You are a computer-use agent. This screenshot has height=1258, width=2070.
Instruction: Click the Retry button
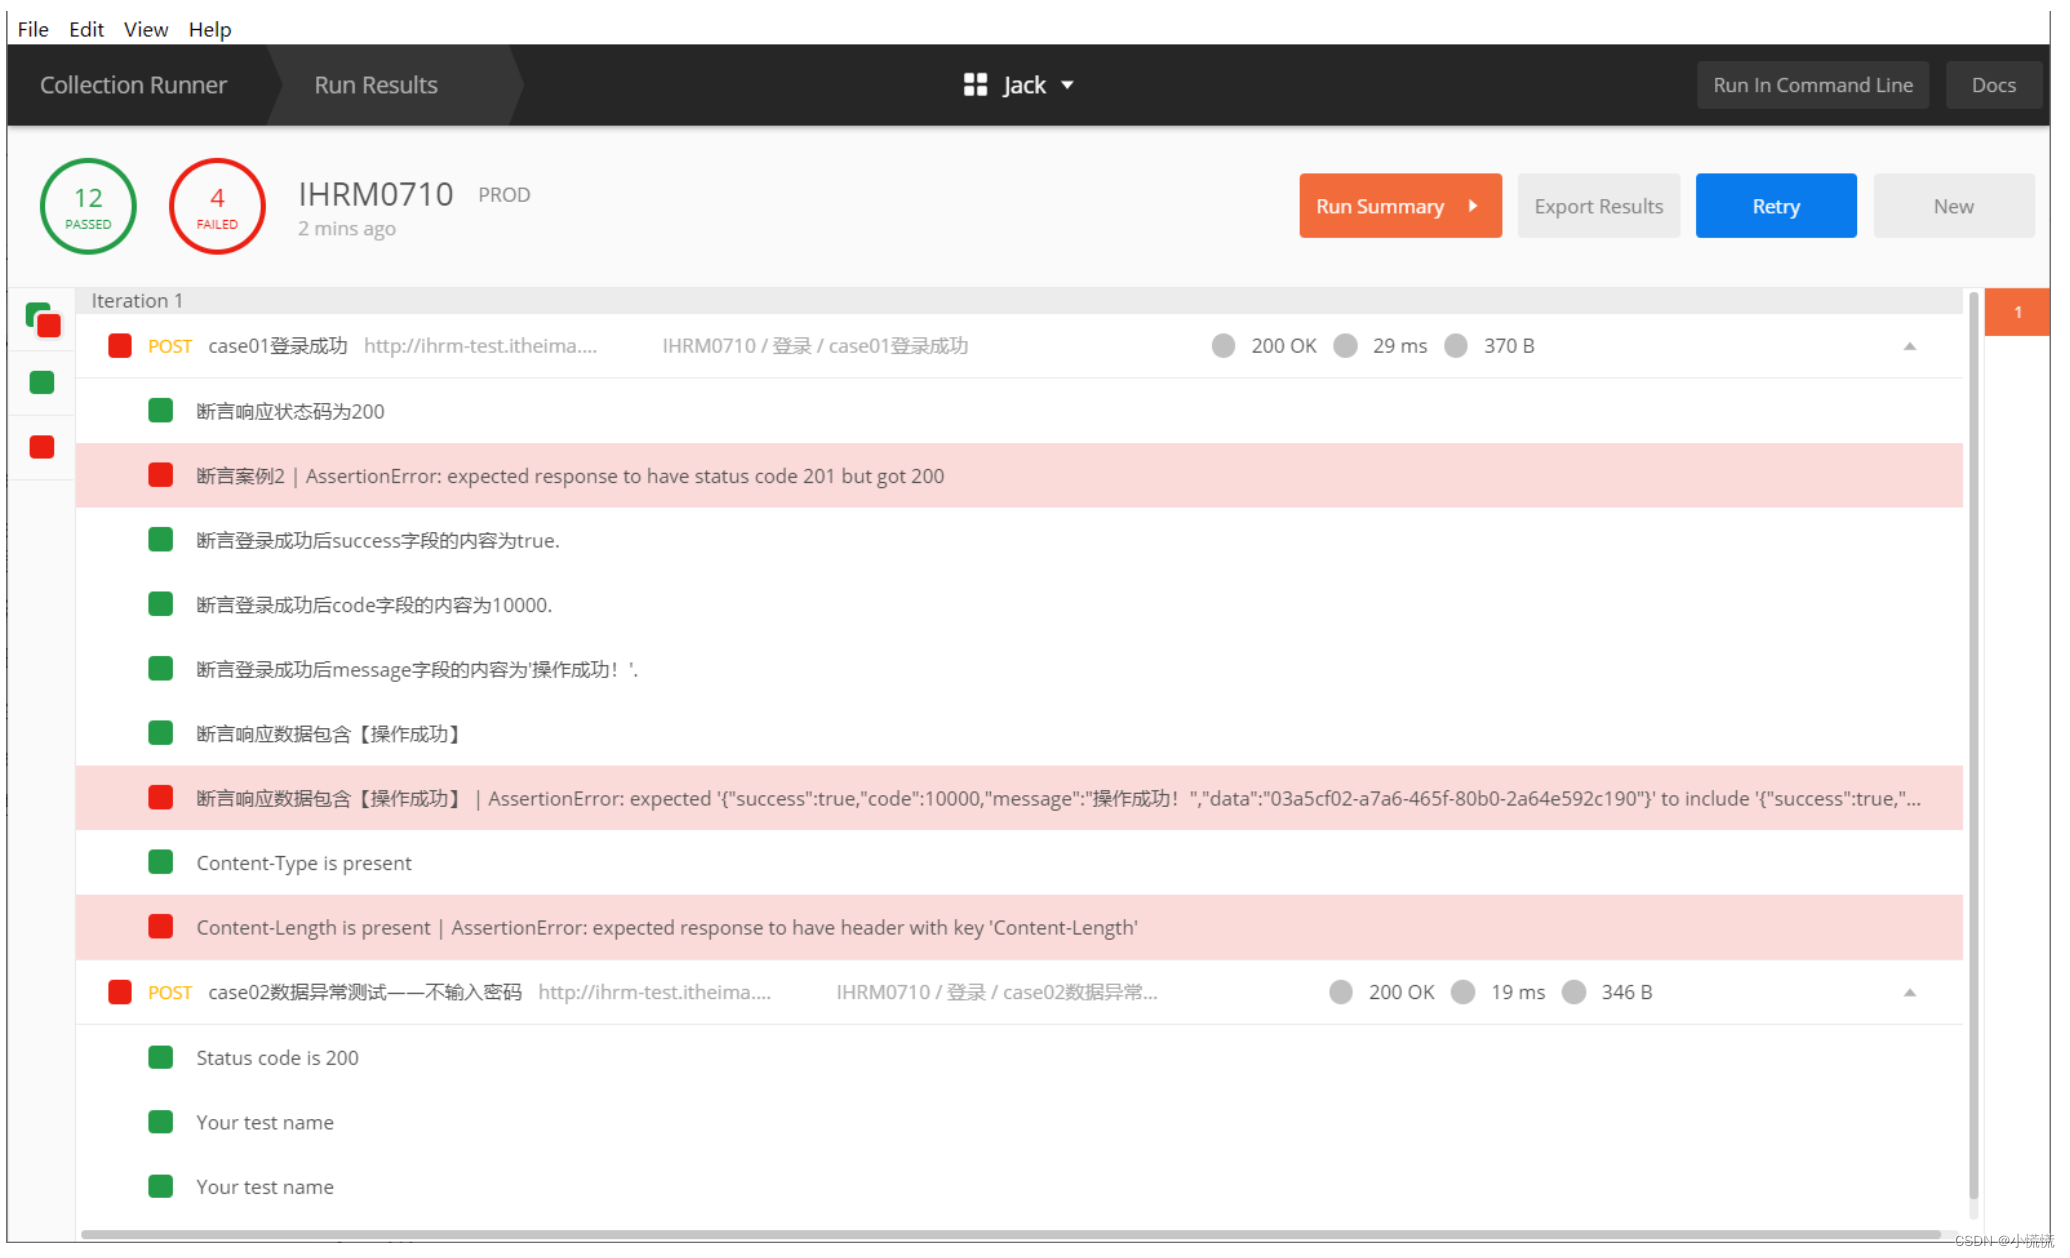(1775, 206)
